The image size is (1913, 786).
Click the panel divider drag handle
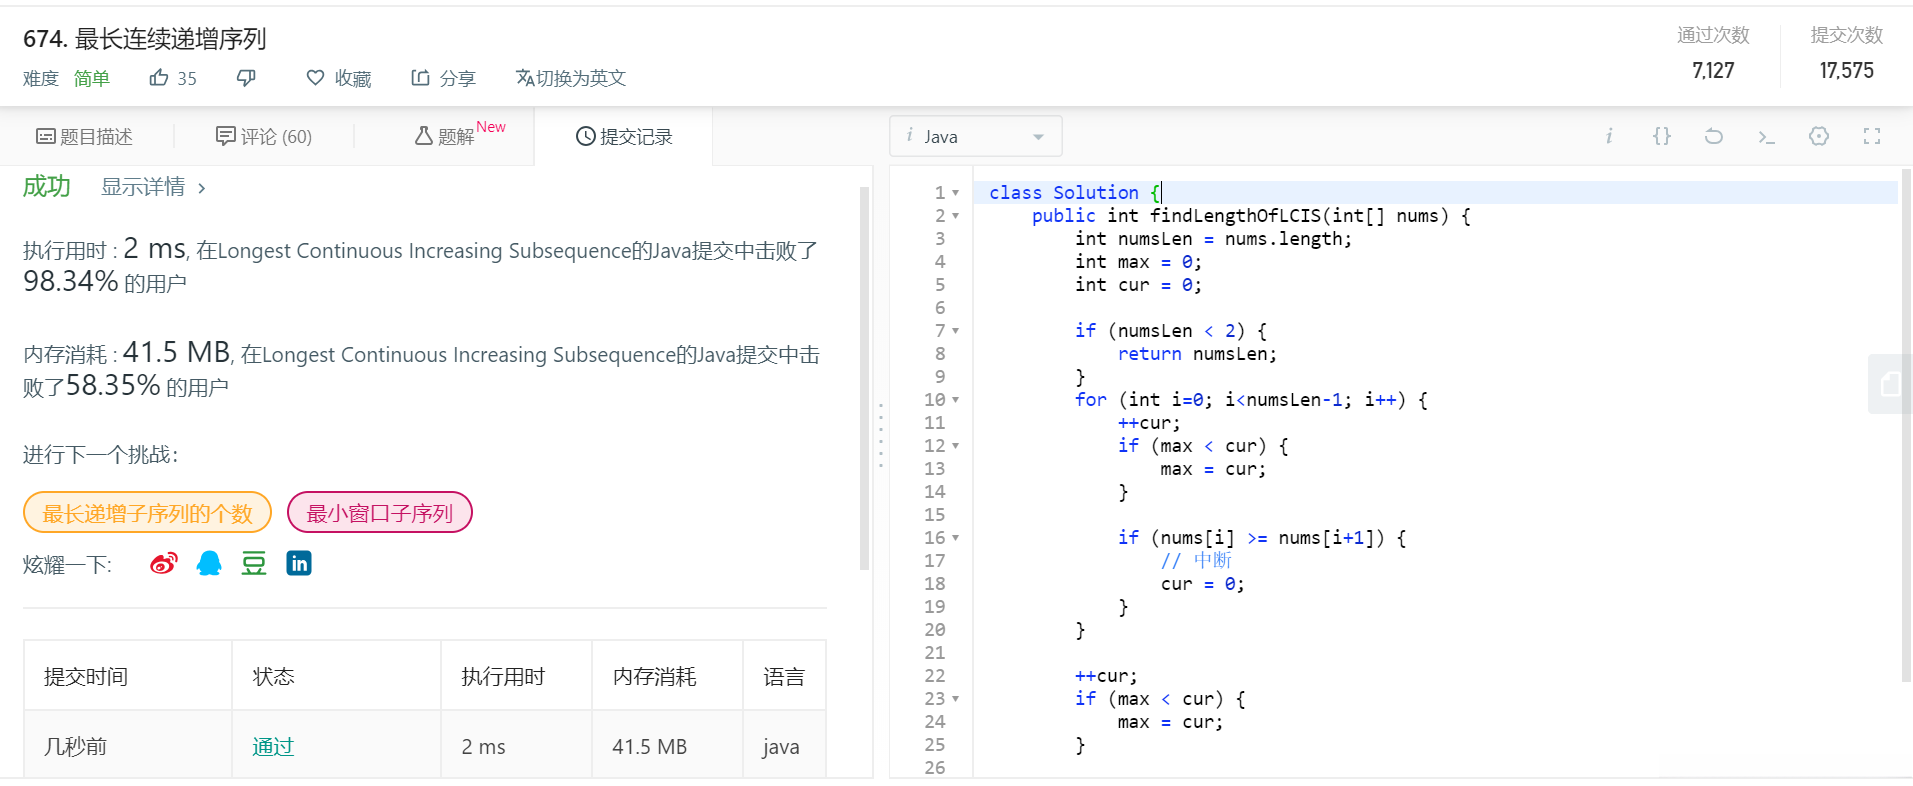881,435
